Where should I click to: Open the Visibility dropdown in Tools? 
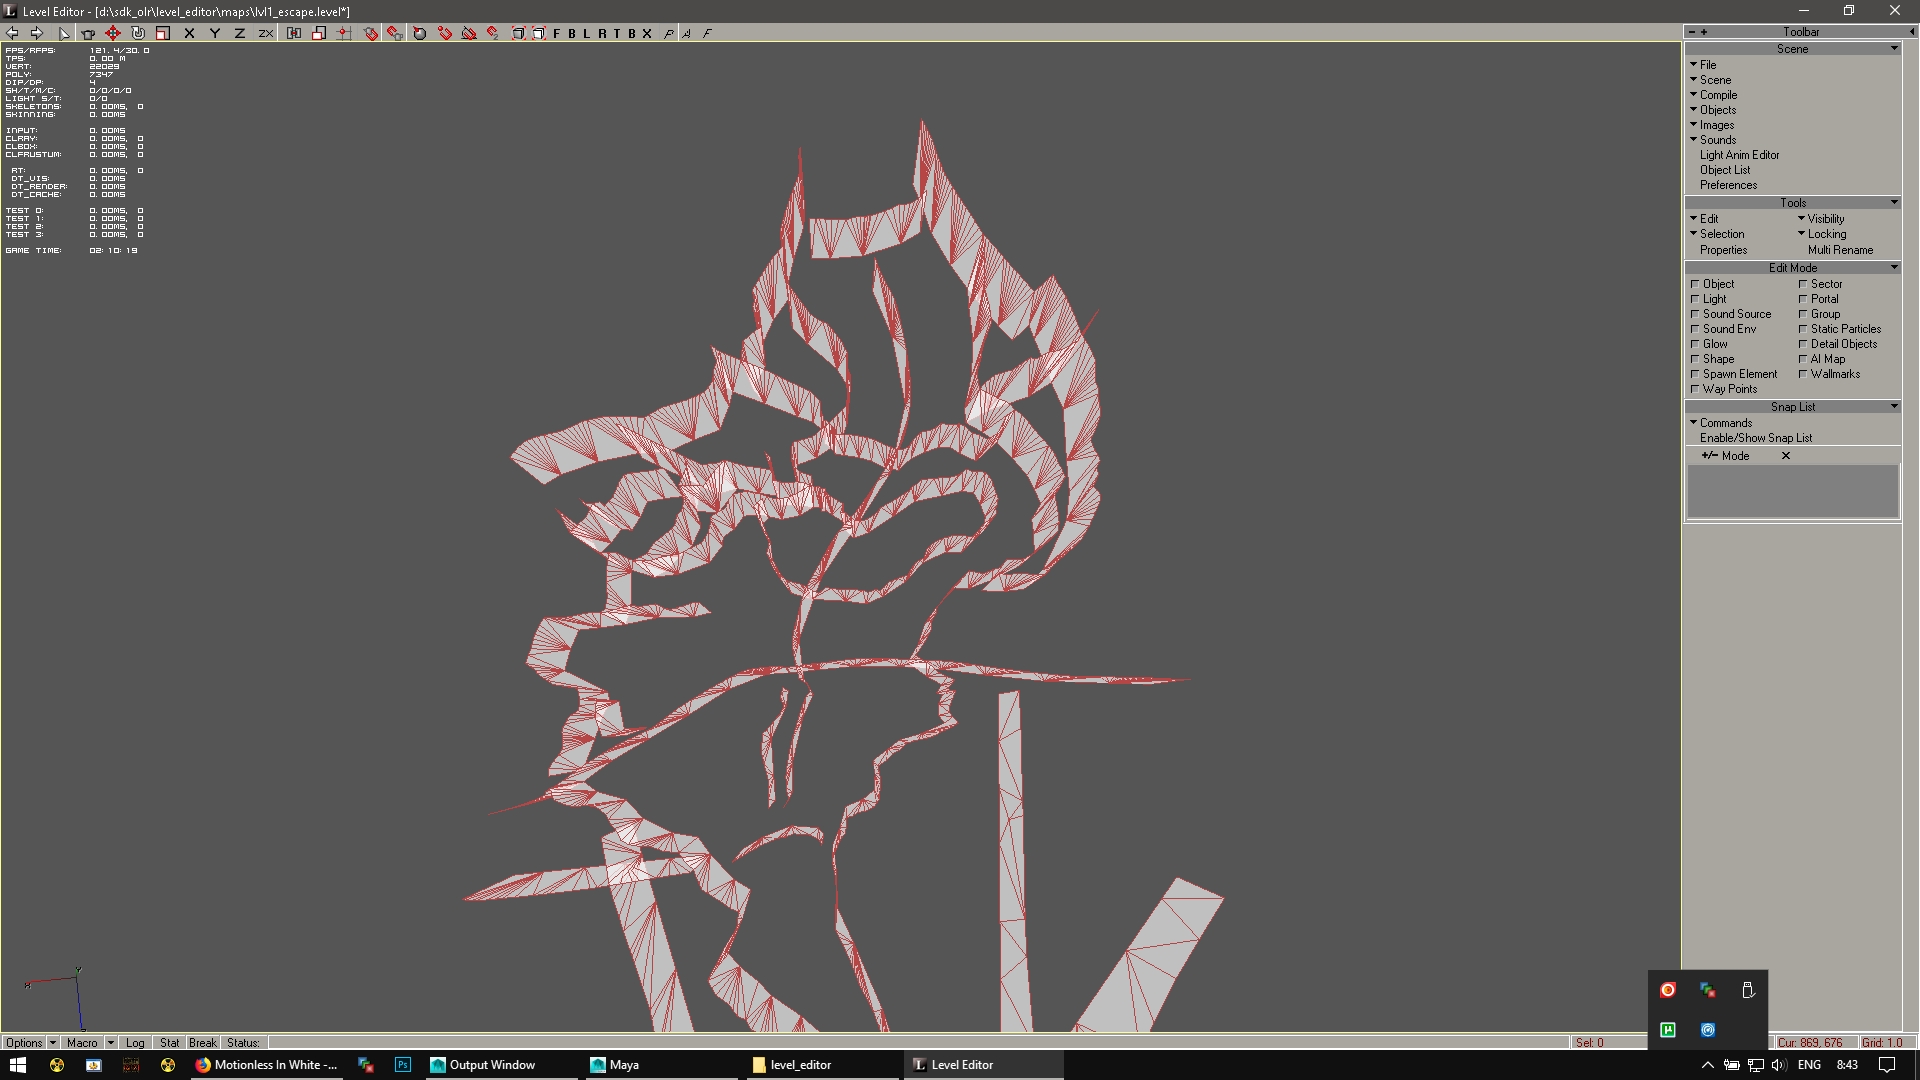(x=1824, y=219)
